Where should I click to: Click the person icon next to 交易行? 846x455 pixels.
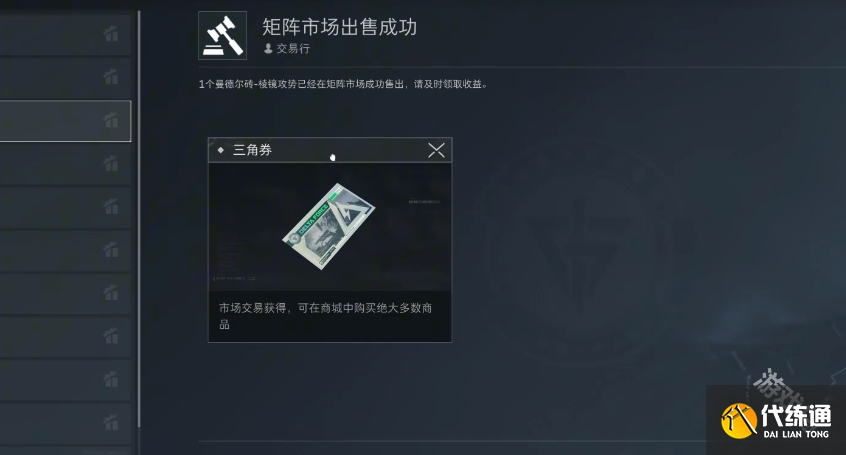[268, 49]
